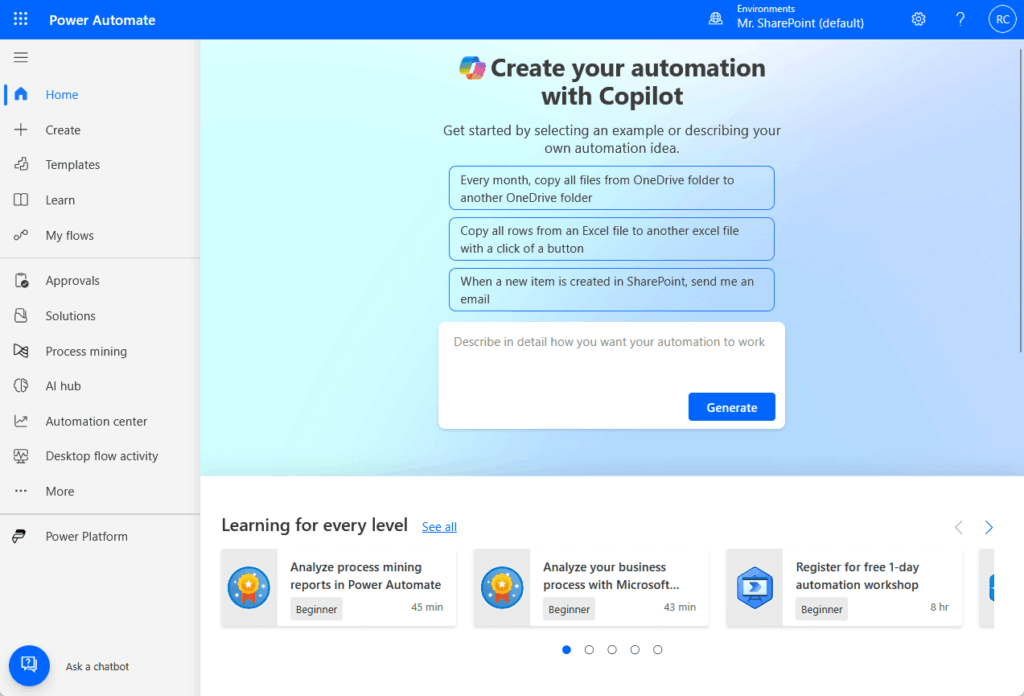Screen dimensions: 1024x696
Task: Select the SharePoint new item email example
Action: pos(611,290)
